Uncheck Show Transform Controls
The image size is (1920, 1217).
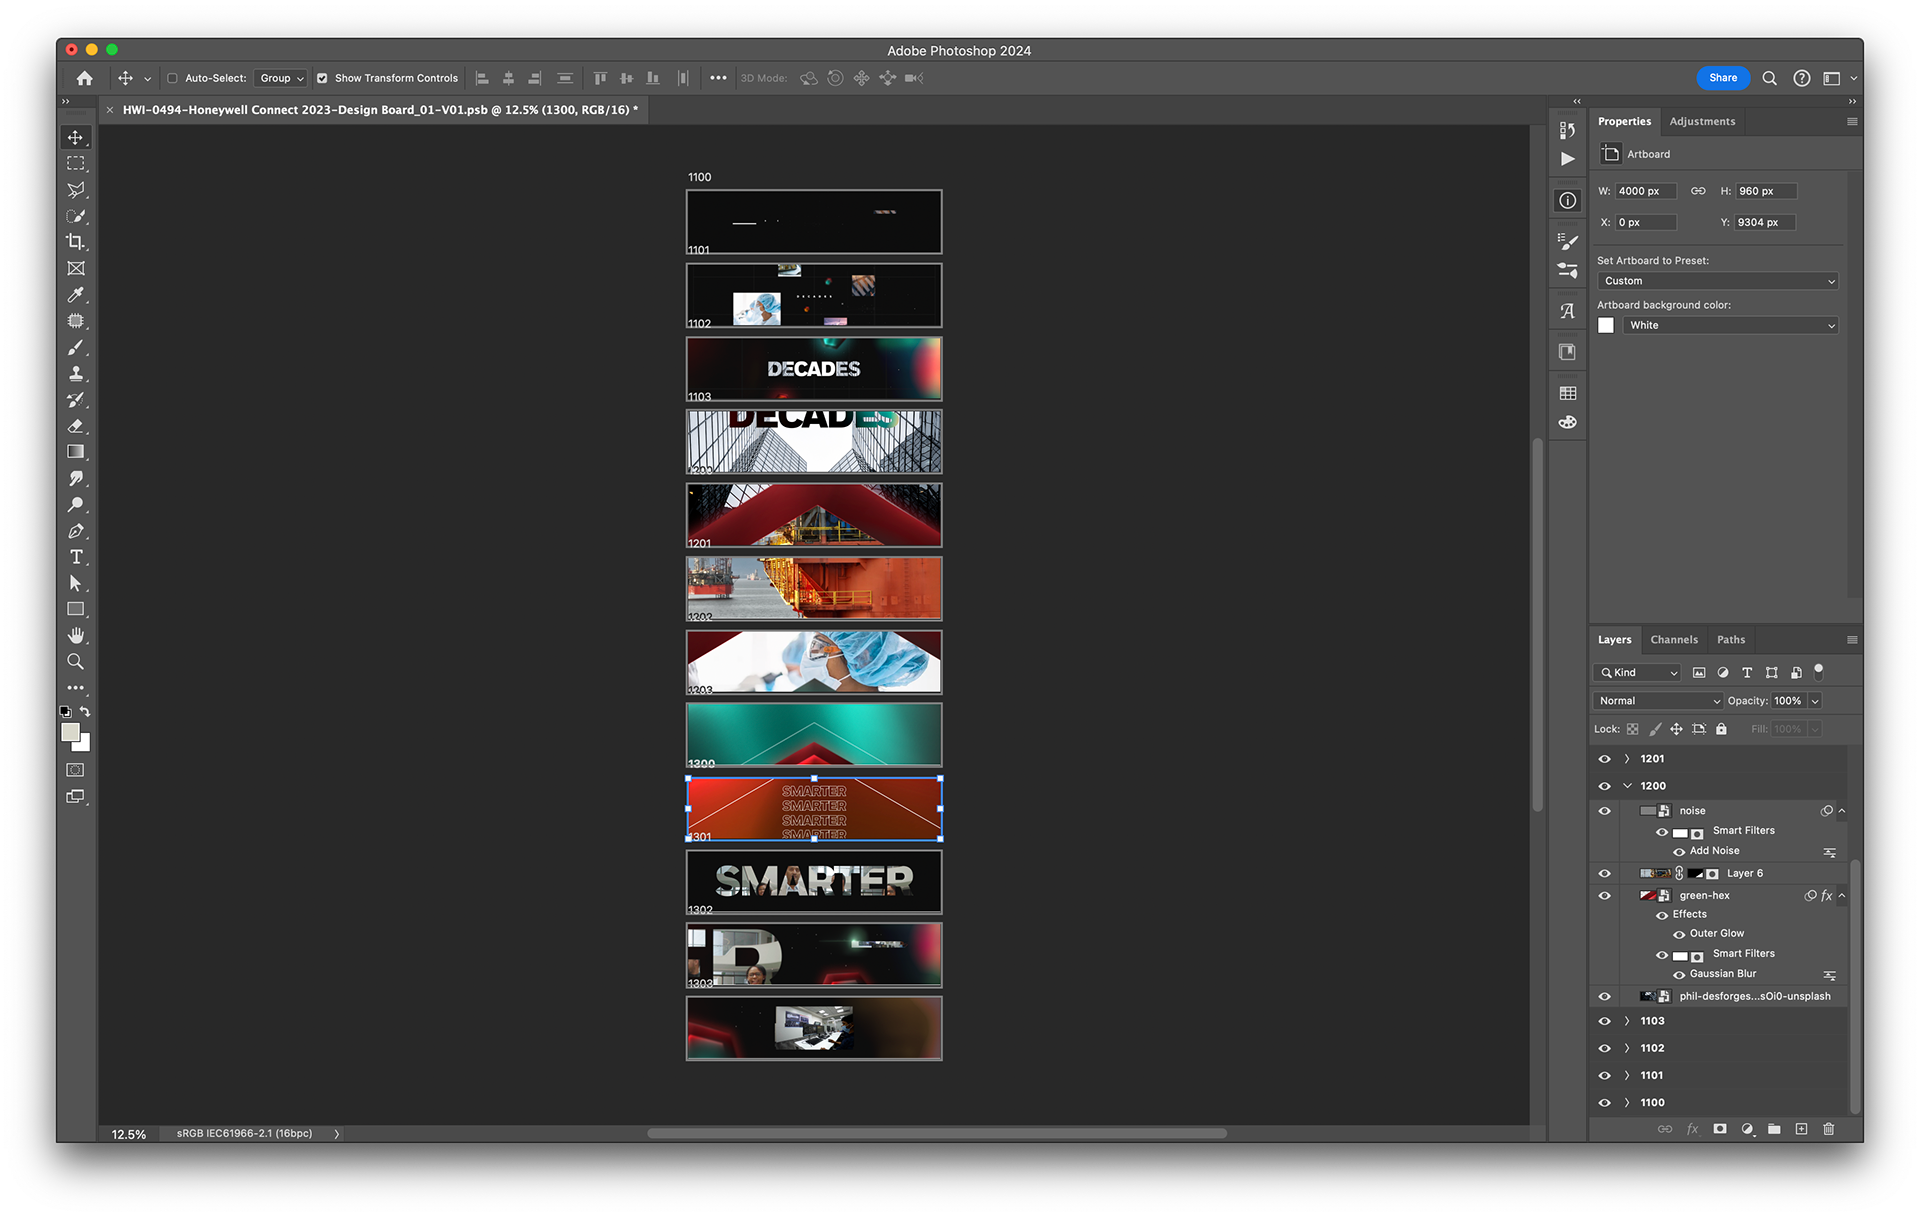tap(322, 78)
